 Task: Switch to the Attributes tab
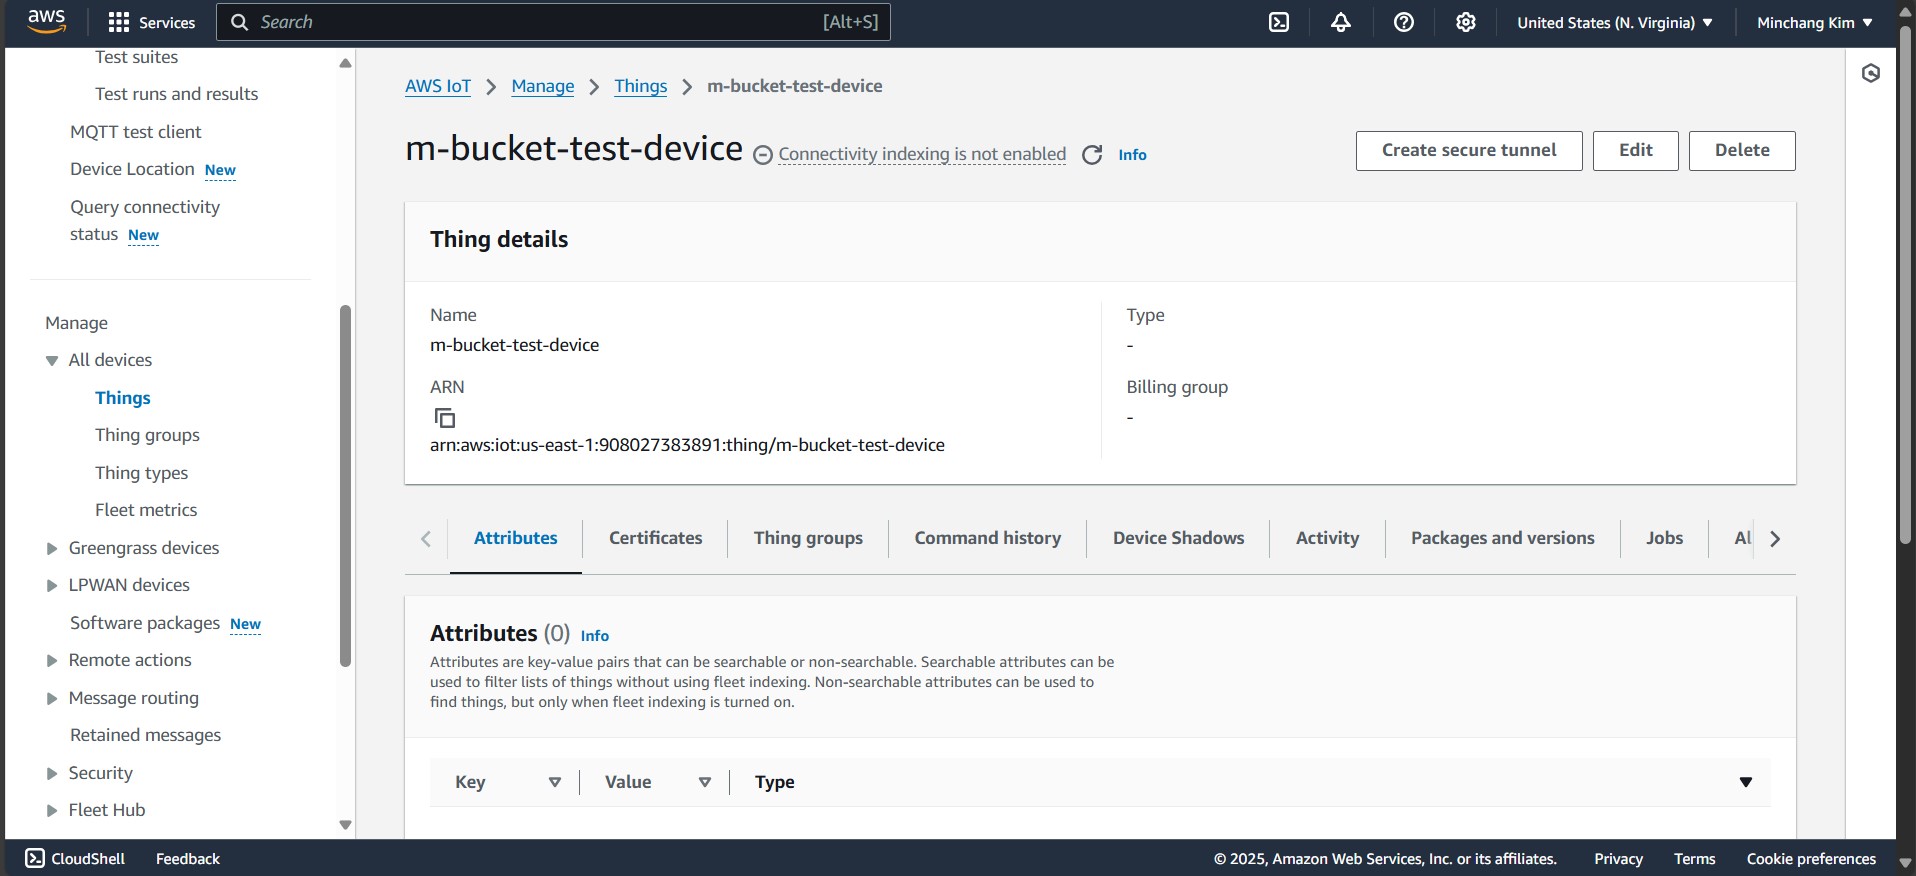[x=516, y=538]
